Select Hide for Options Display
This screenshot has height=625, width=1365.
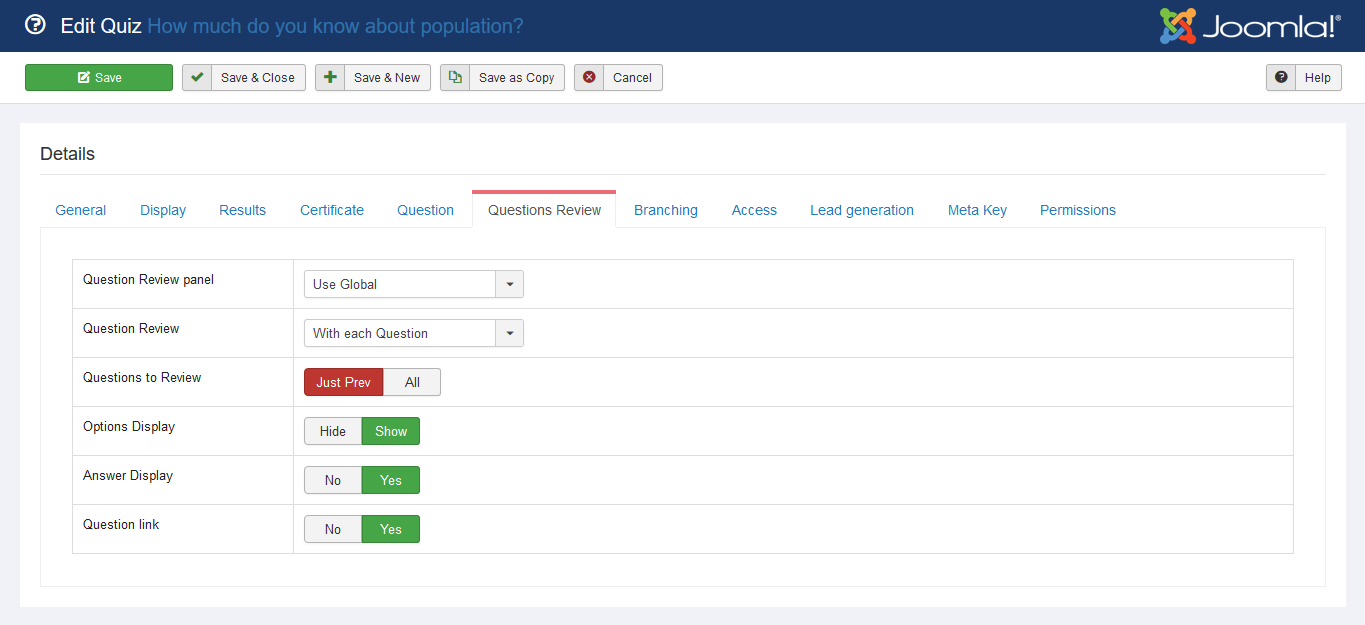click(333, 431)
